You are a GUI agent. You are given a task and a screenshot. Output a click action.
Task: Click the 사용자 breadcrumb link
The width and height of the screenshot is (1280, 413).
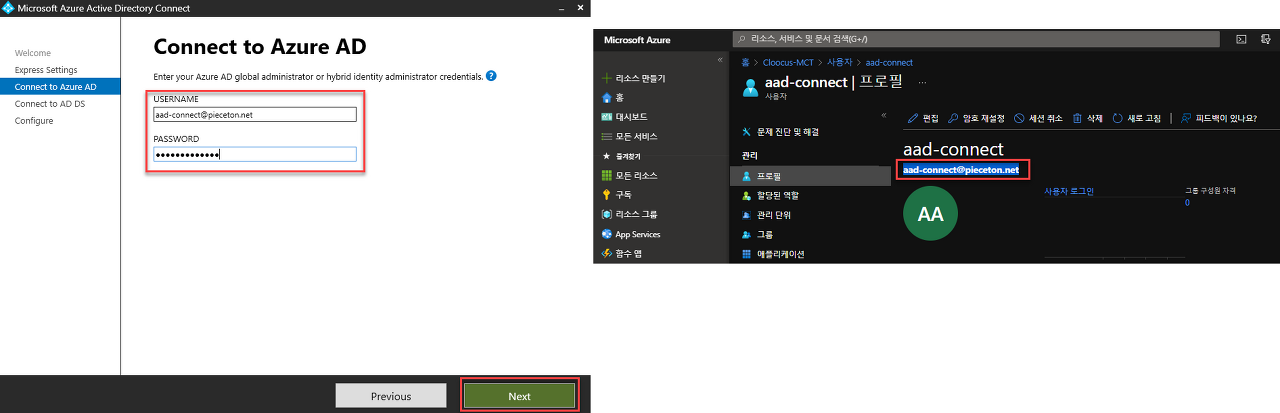click(x=839, y=62)
